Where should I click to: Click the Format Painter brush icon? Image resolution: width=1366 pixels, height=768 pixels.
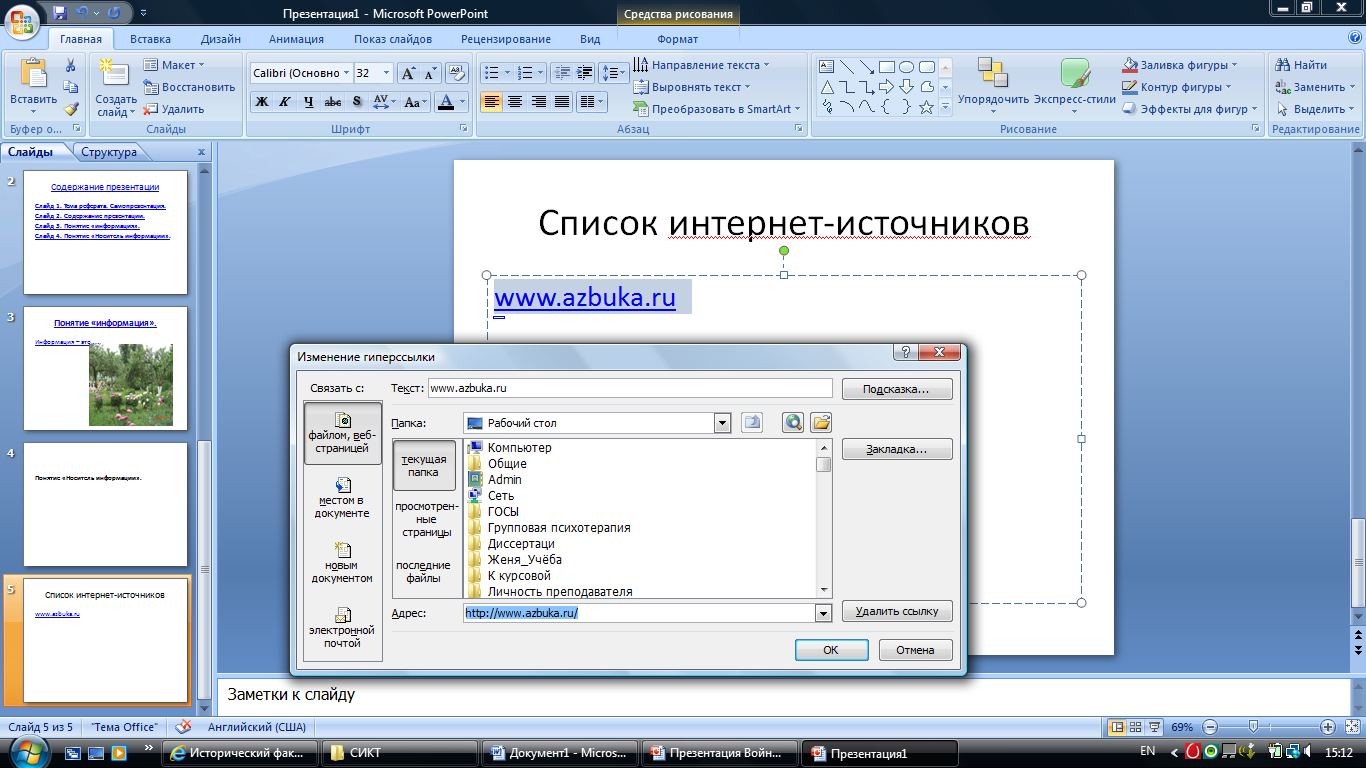coord(71,109)
